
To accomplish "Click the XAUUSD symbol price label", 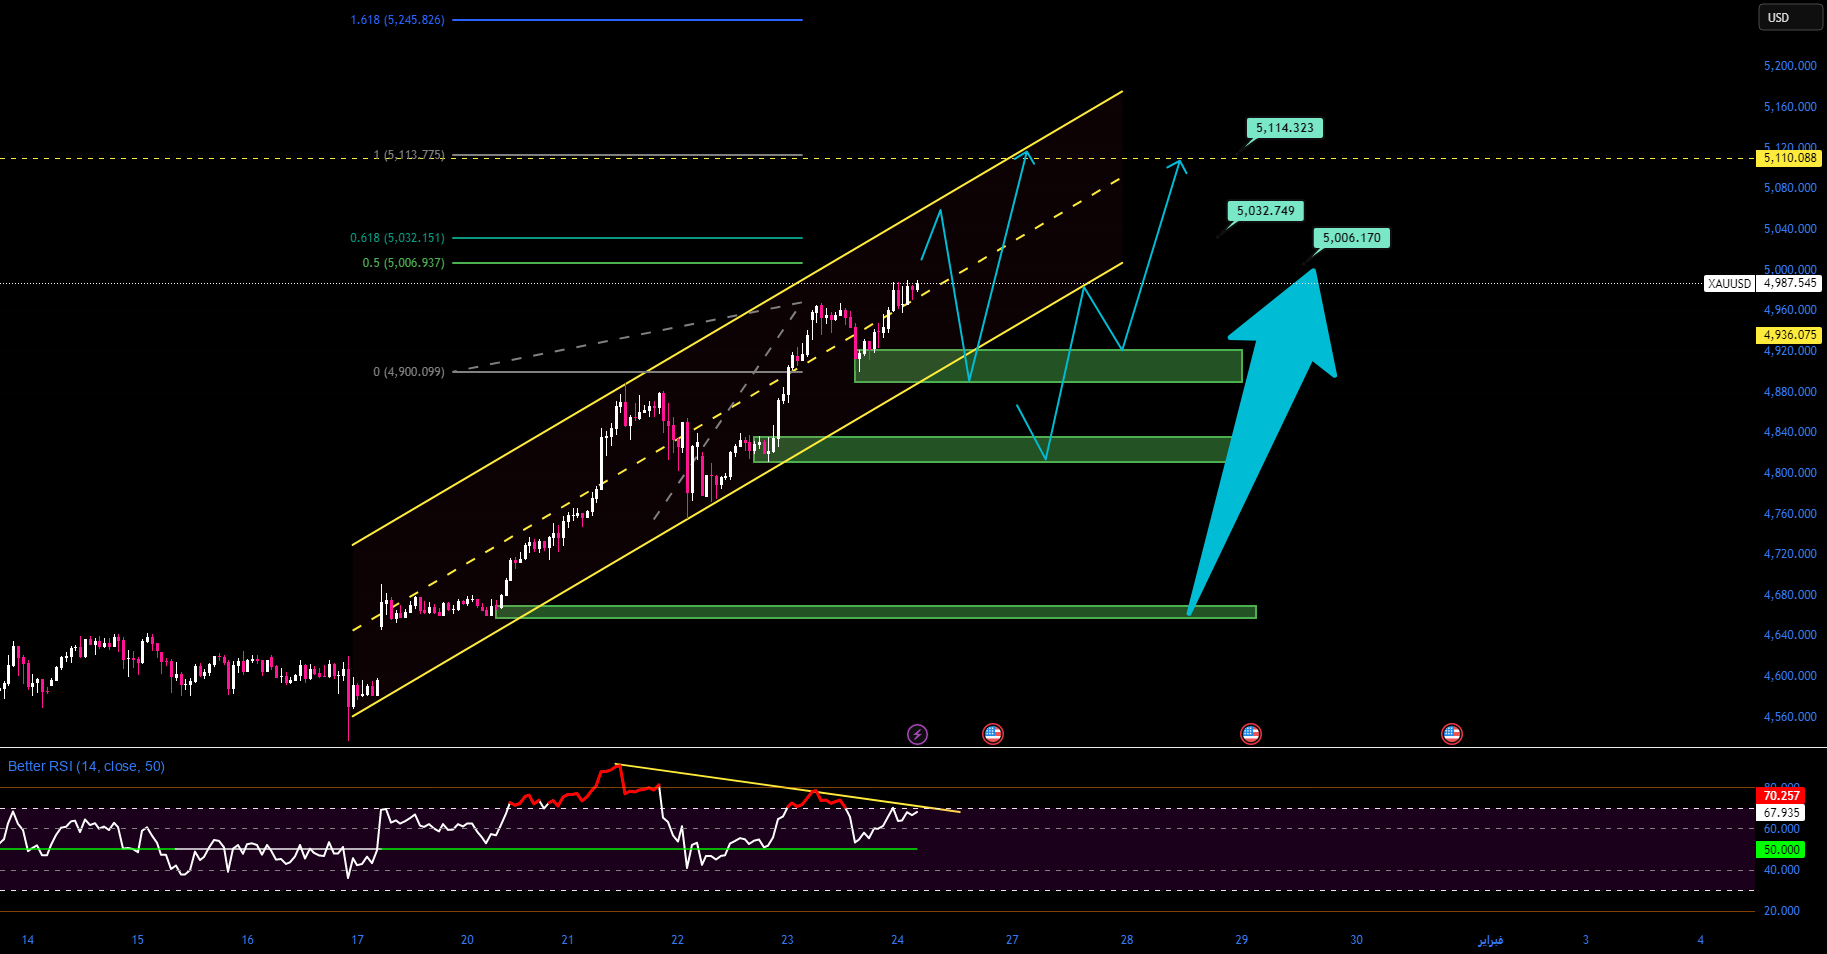I will click(1729, 284).
